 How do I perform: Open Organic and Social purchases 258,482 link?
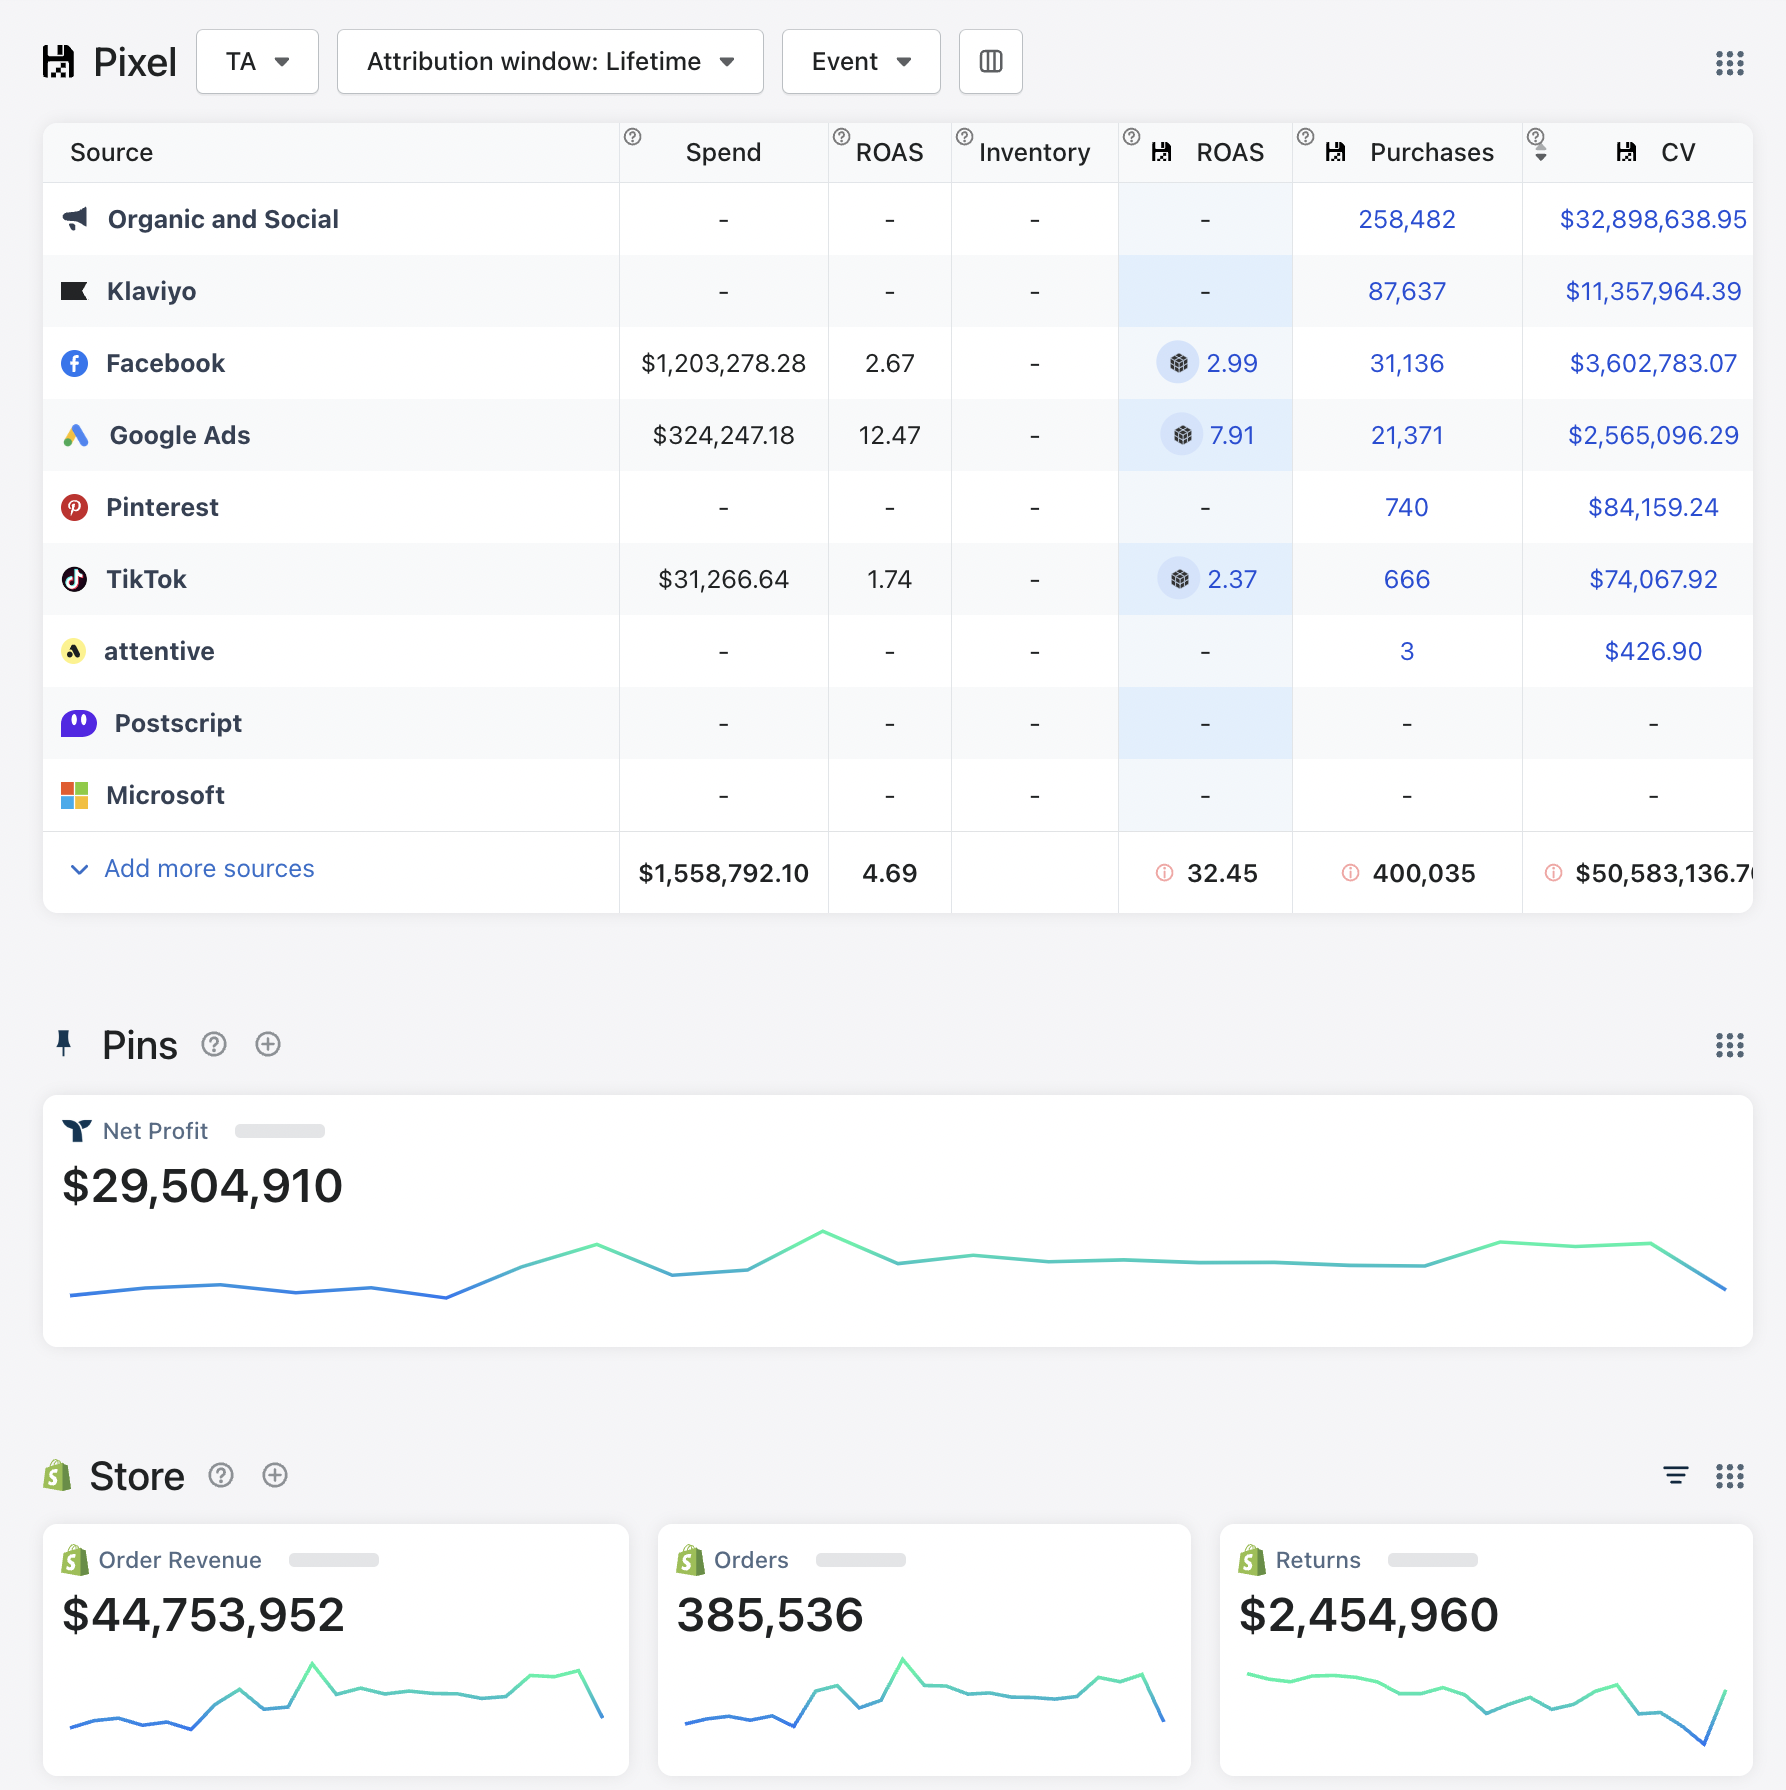coord(1406,219)
